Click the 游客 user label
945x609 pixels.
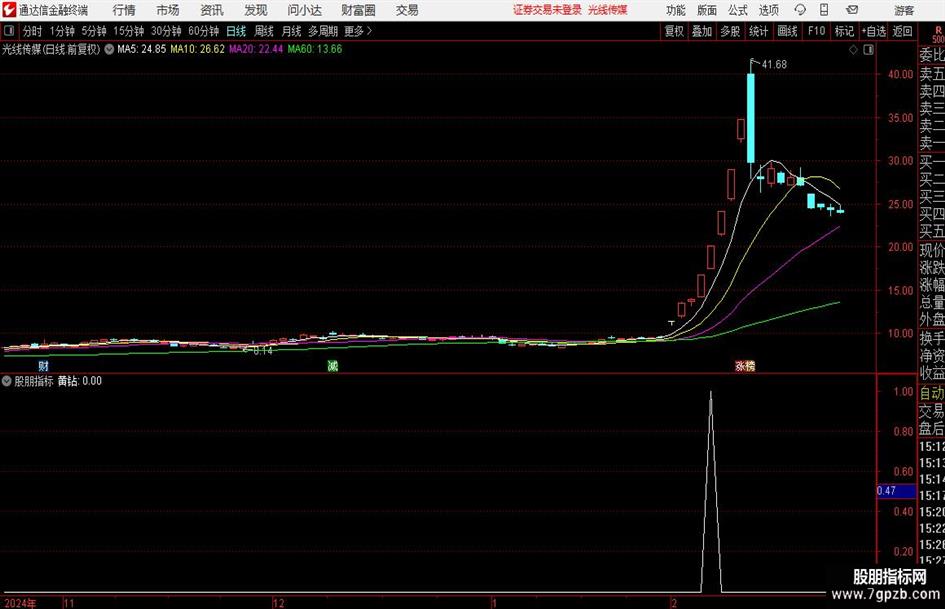904,10
